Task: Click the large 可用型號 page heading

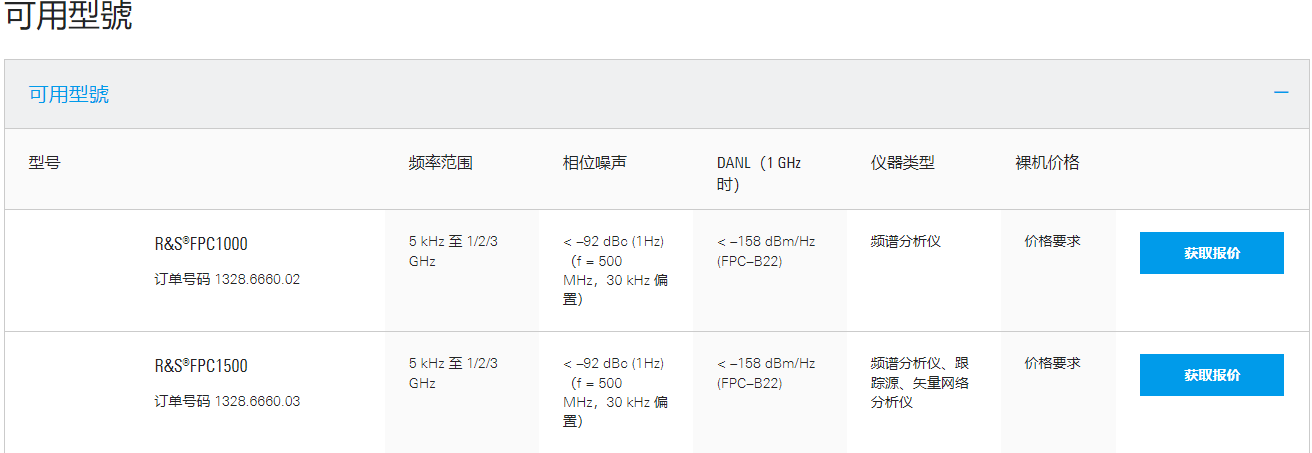Action: (69, 17)
